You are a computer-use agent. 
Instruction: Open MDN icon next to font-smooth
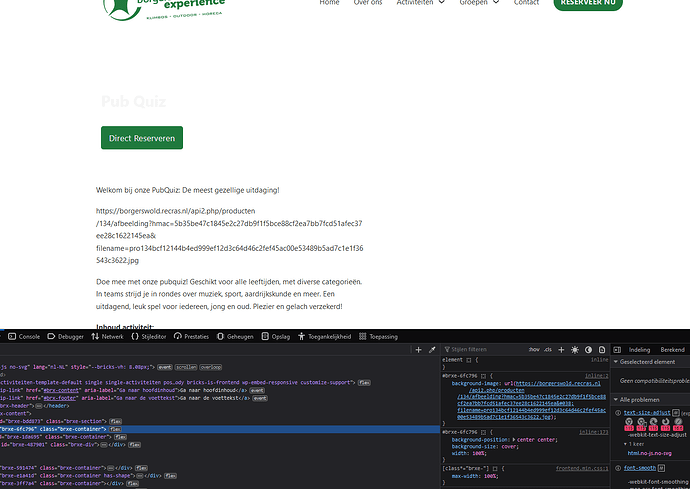661,468
